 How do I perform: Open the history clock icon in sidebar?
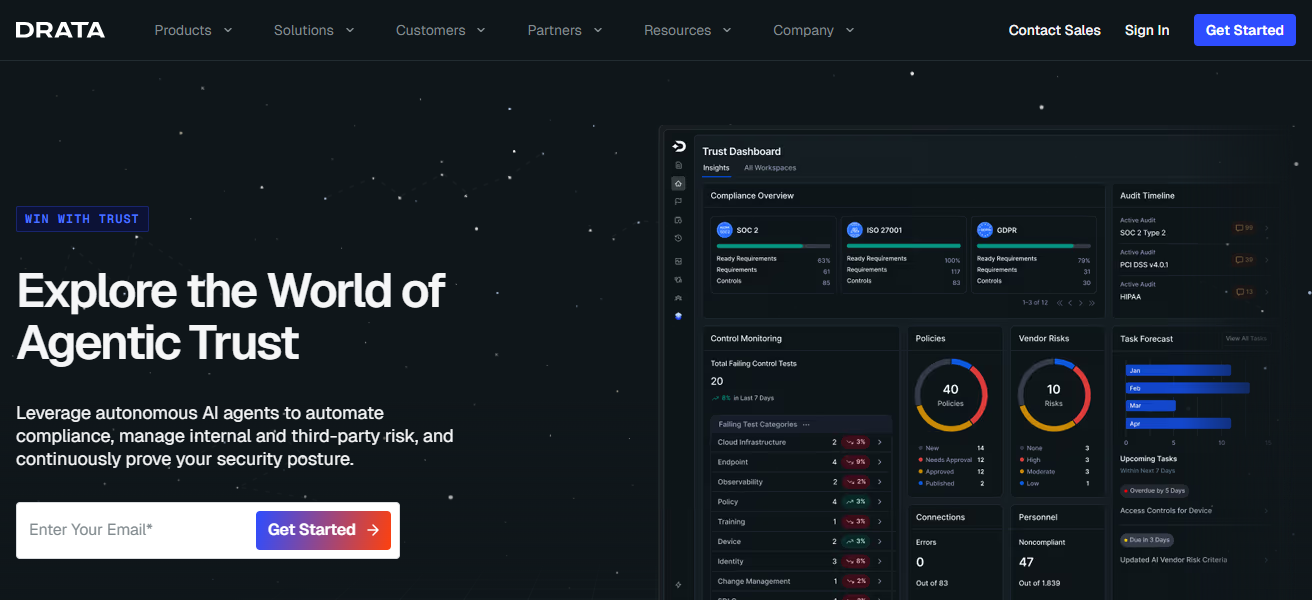click(x=678, y=238)
